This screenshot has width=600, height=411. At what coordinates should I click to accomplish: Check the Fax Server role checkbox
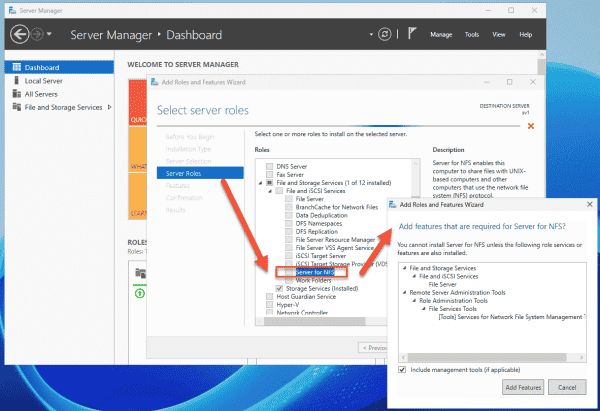click(269, 175)
